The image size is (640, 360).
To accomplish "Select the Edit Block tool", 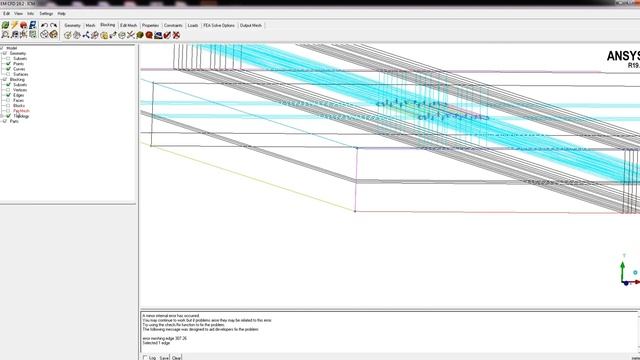I will point(95,36).
